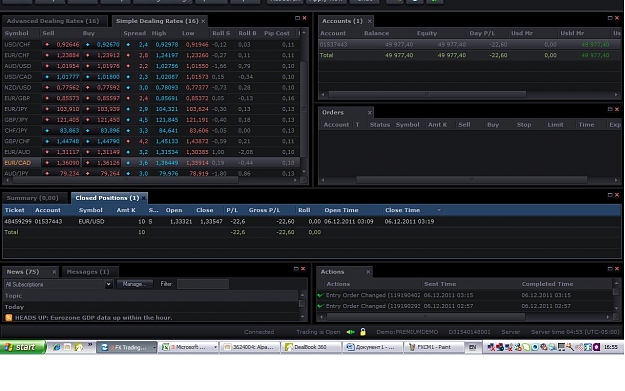Click the checkmark icon of the 02:57 action
This screenshot has width=625, height=391.
[320, 306]
